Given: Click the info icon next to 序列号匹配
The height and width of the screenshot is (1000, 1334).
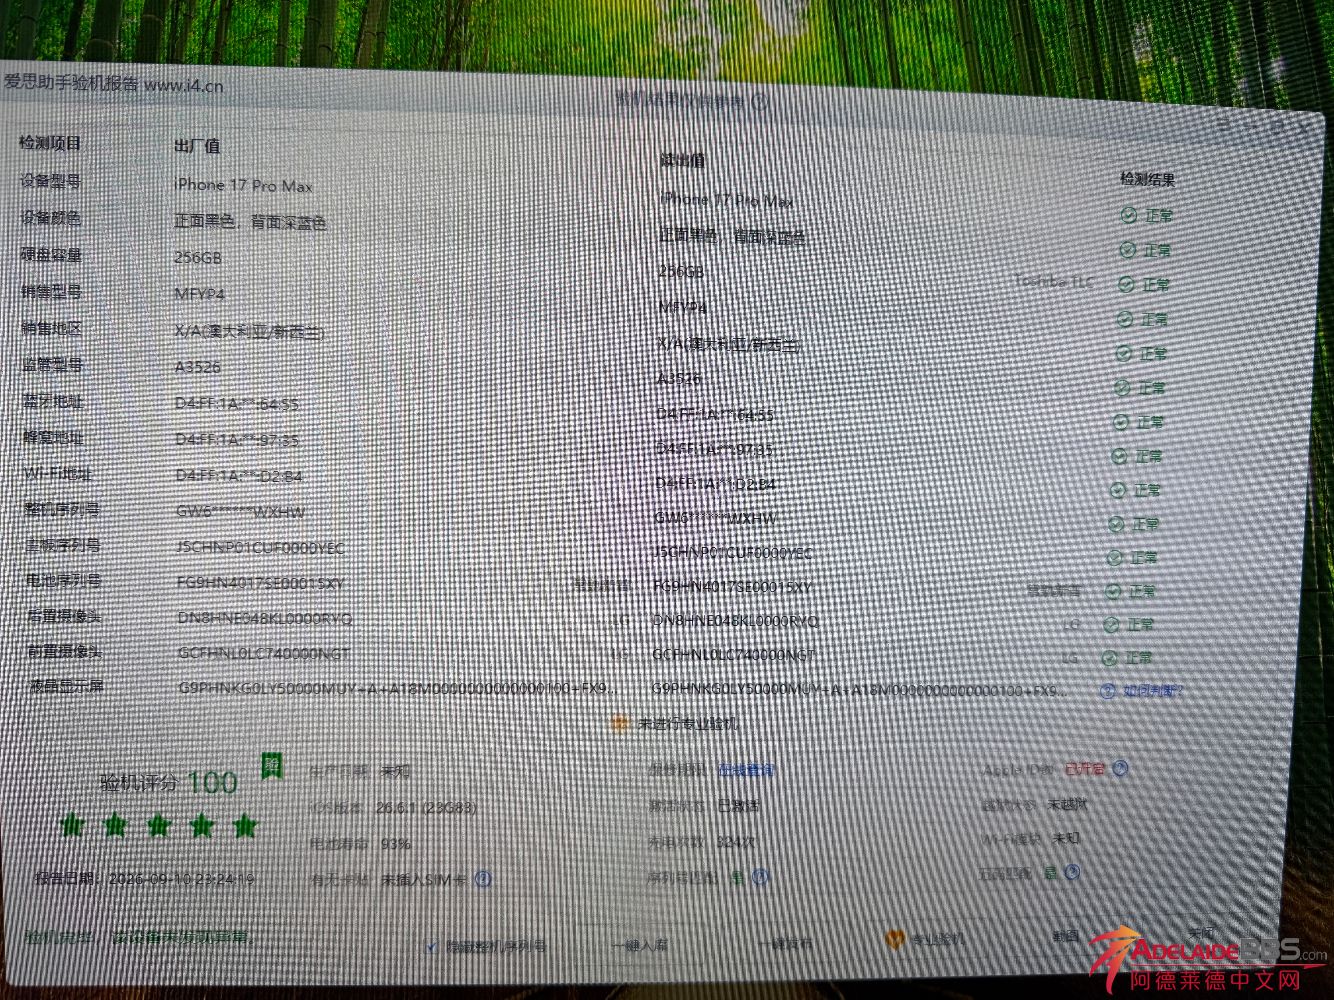Looking at the screenshot, I should point(761,877).
